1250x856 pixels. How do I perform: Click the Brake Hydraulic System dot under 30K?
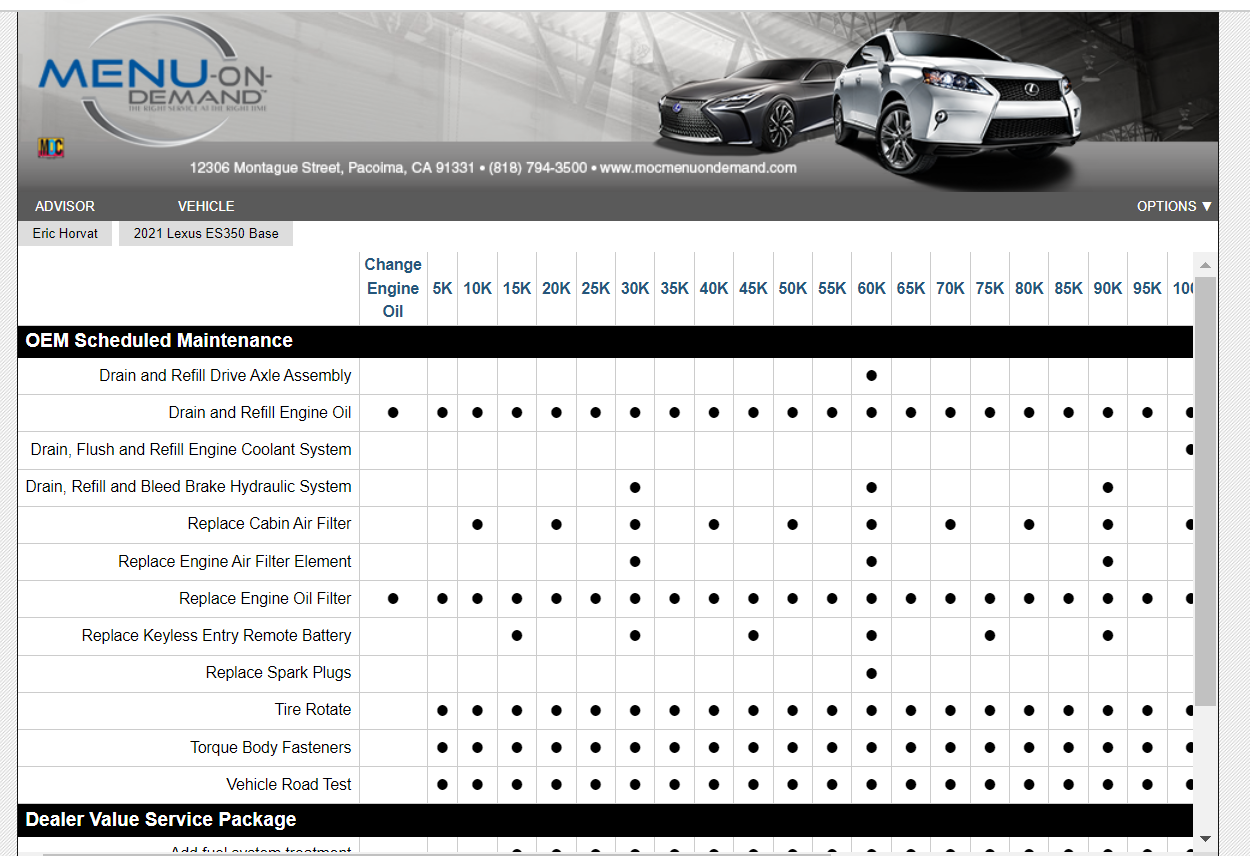point(635,487)
